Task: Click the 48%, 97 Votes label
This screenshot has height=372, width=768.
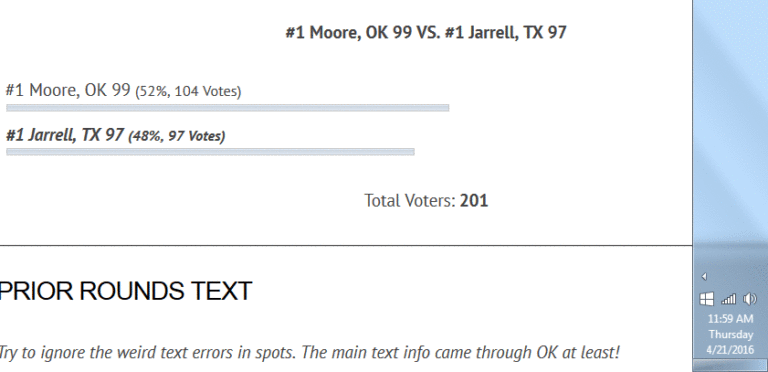Action: coord(176,136)
